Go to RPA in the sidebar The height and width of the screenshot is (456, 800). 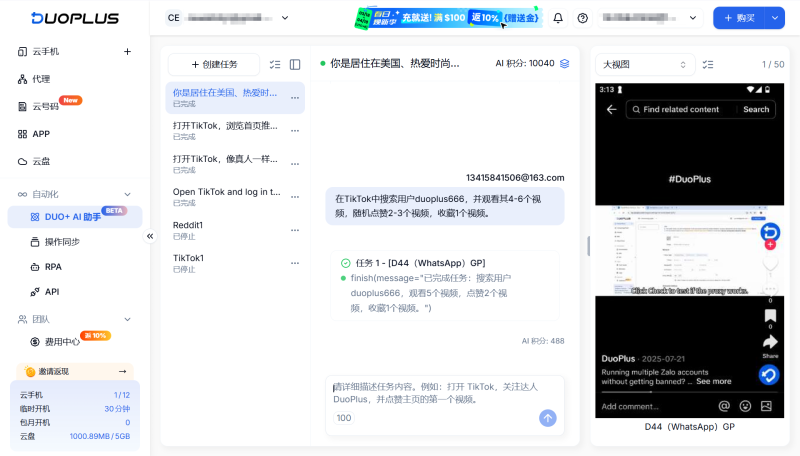pyautogui.click(x=53, y=266)
